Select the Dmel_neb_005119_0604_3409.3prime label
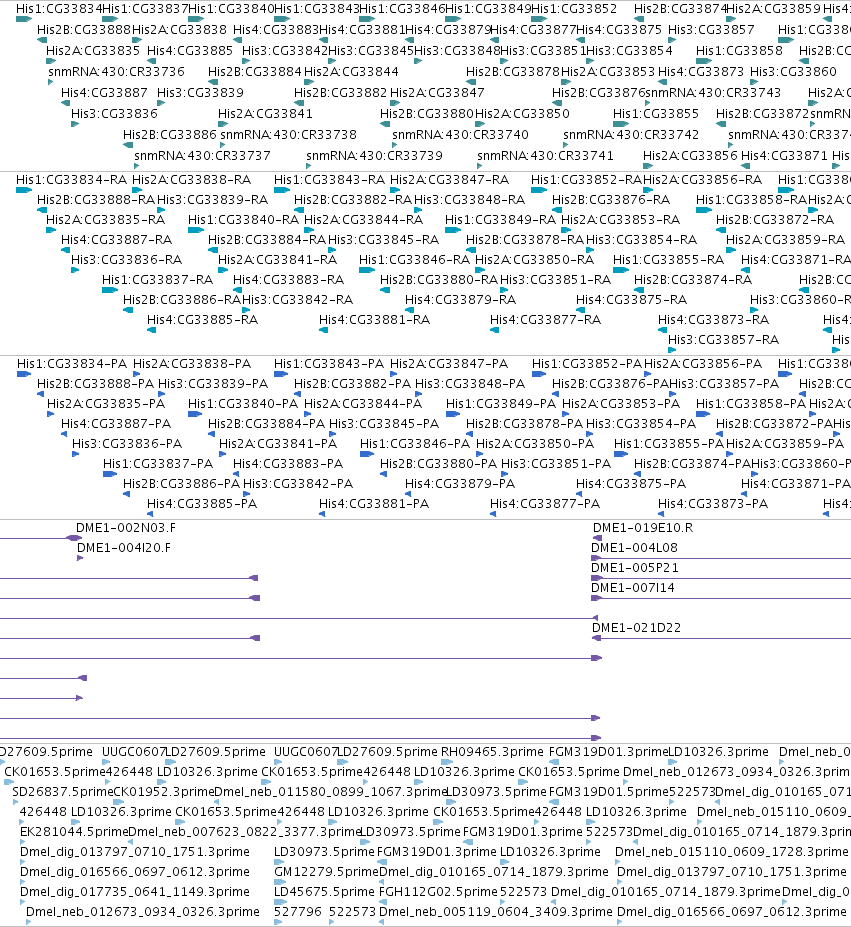 496,912
